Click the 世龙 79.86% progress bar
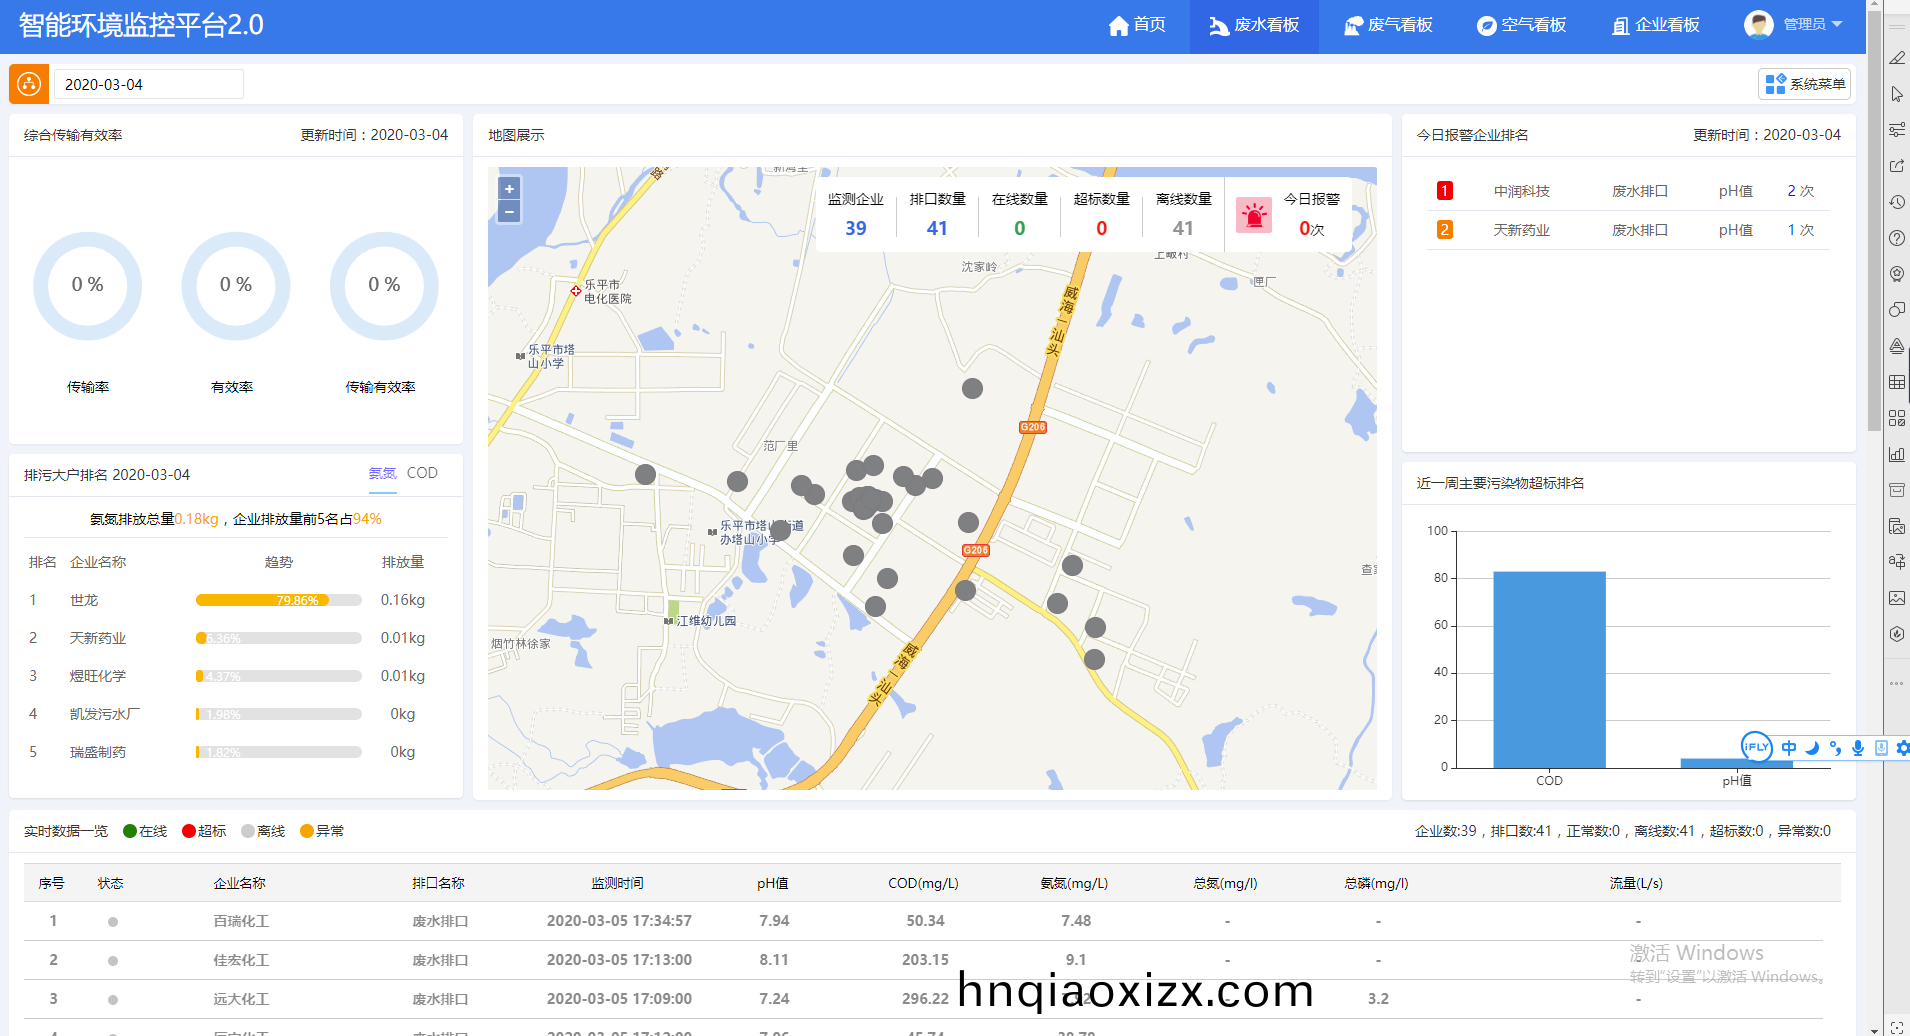The image size is (1910, 1036). click(278, 600)
